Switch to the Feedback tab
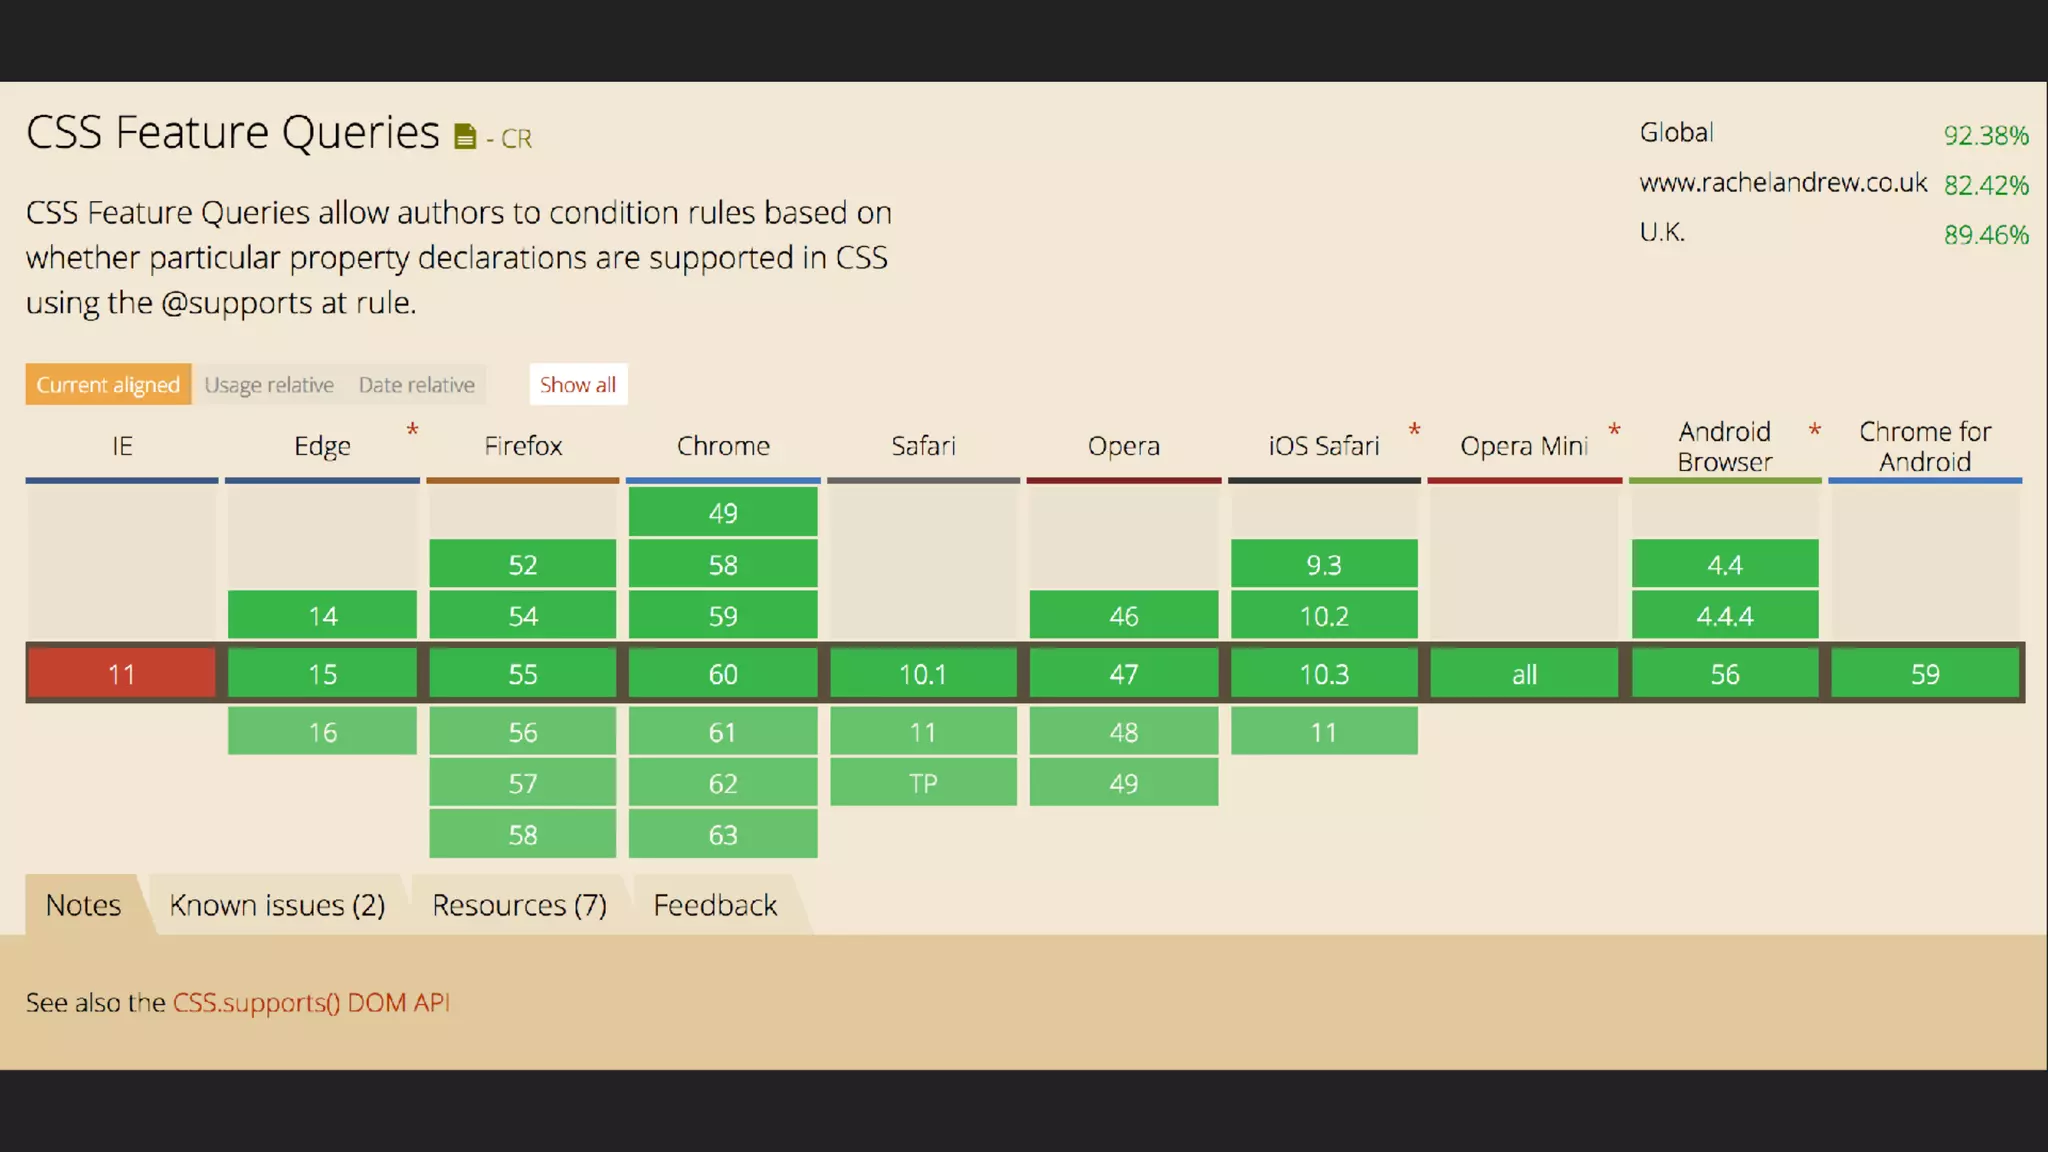The height and width of the screenshot is (1152, 2048). point(715,905)
